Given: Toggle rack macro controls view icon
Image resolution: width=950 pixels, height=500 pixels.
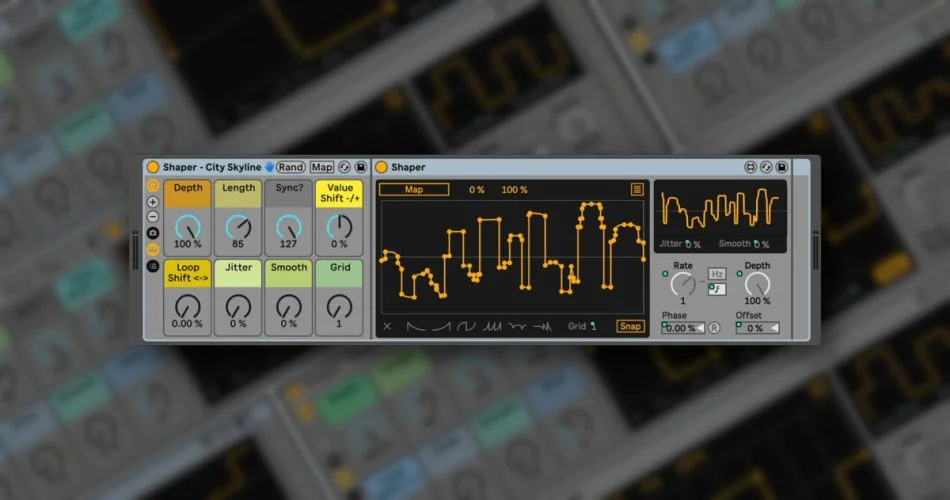Looking at the screenshot, I should [x=153, y=185].
